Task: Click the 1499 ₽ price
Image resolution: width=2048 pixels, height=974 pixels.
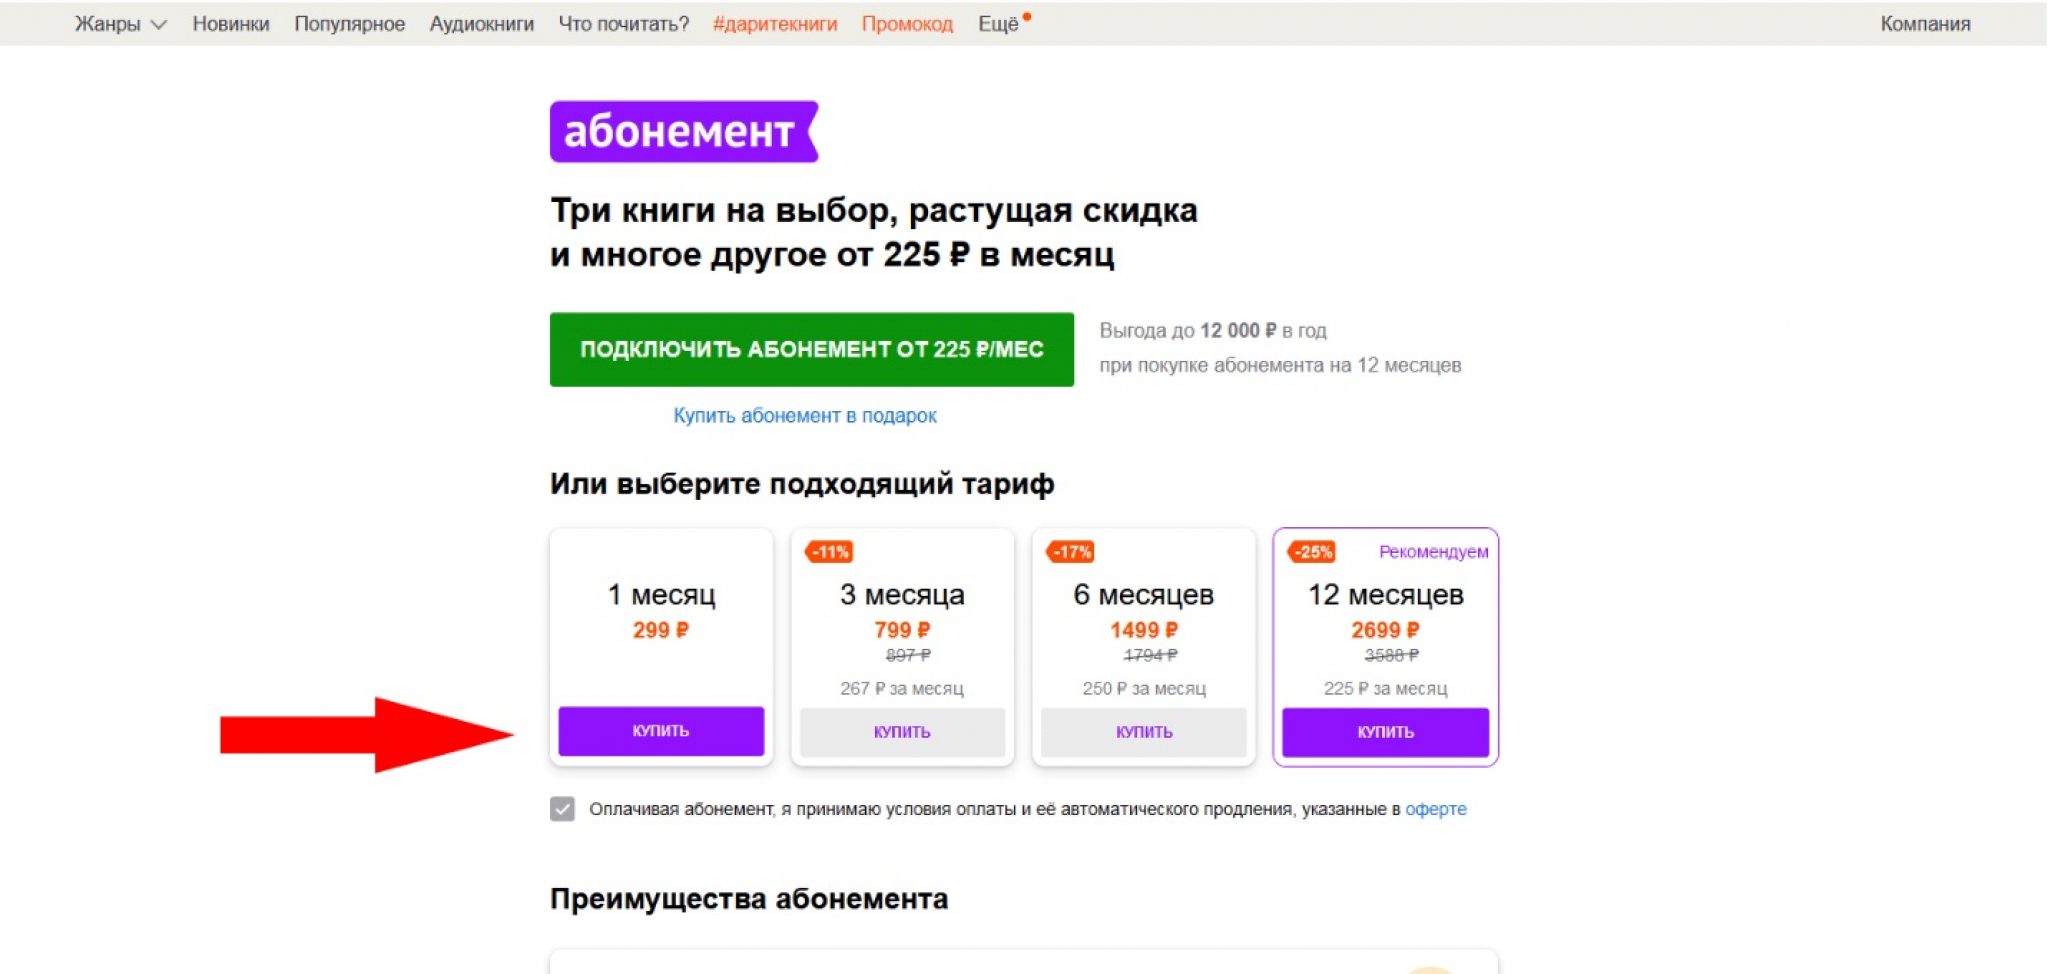Action: click(1143, 630)
